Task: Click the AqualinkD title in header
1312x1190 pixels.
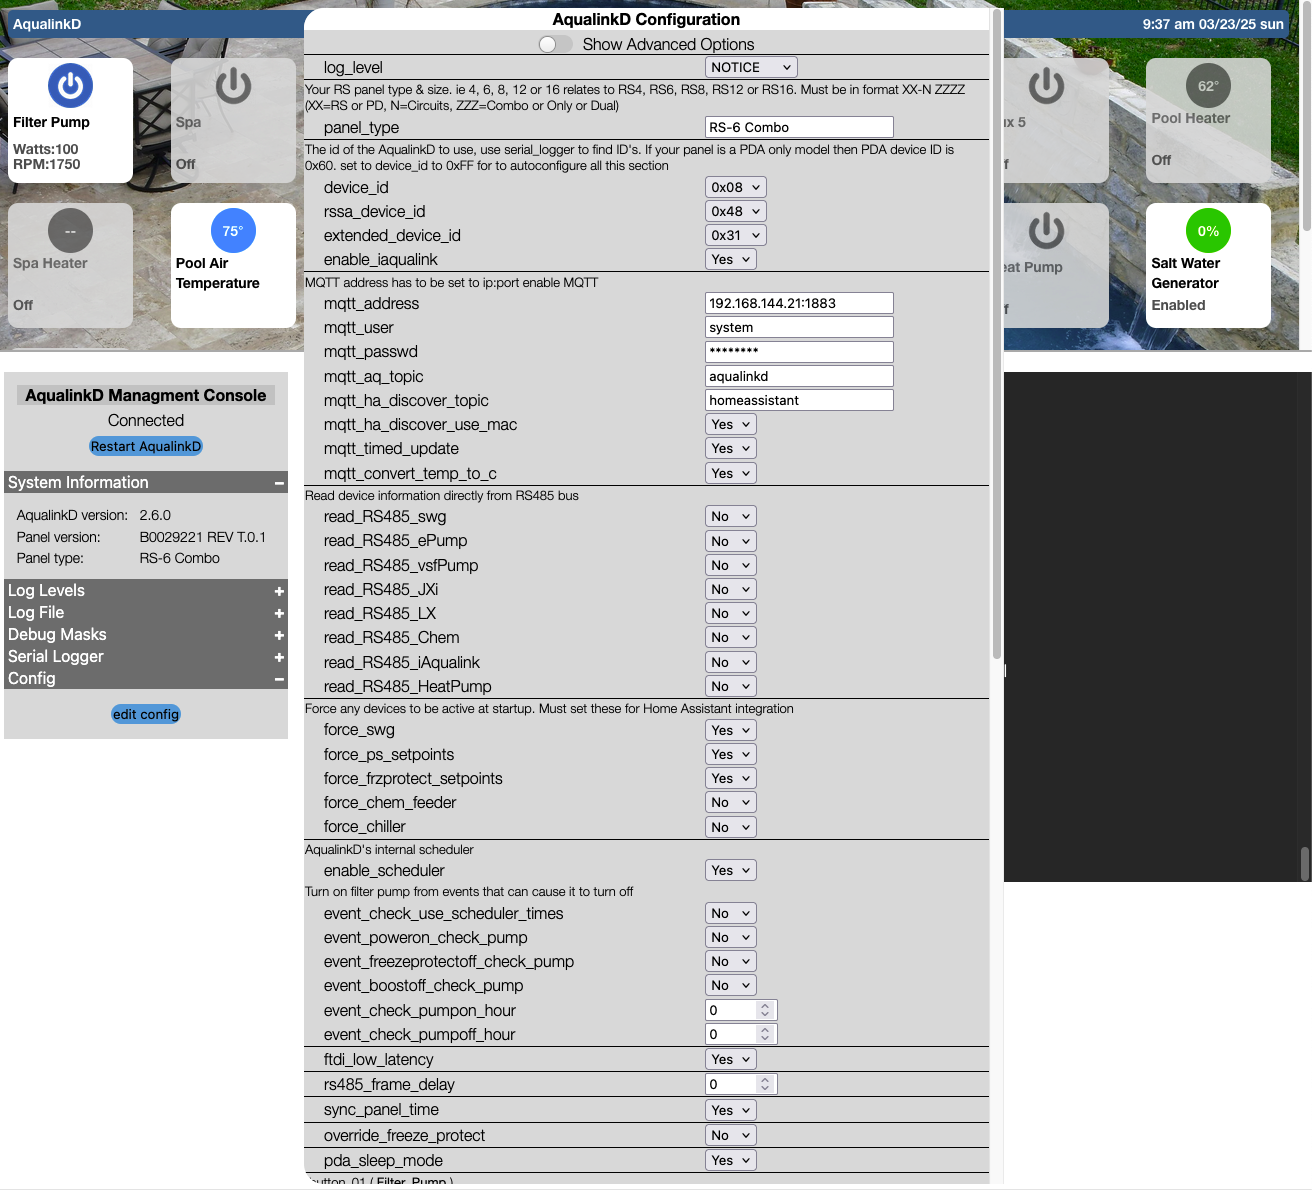Action: tap(47, 24)
